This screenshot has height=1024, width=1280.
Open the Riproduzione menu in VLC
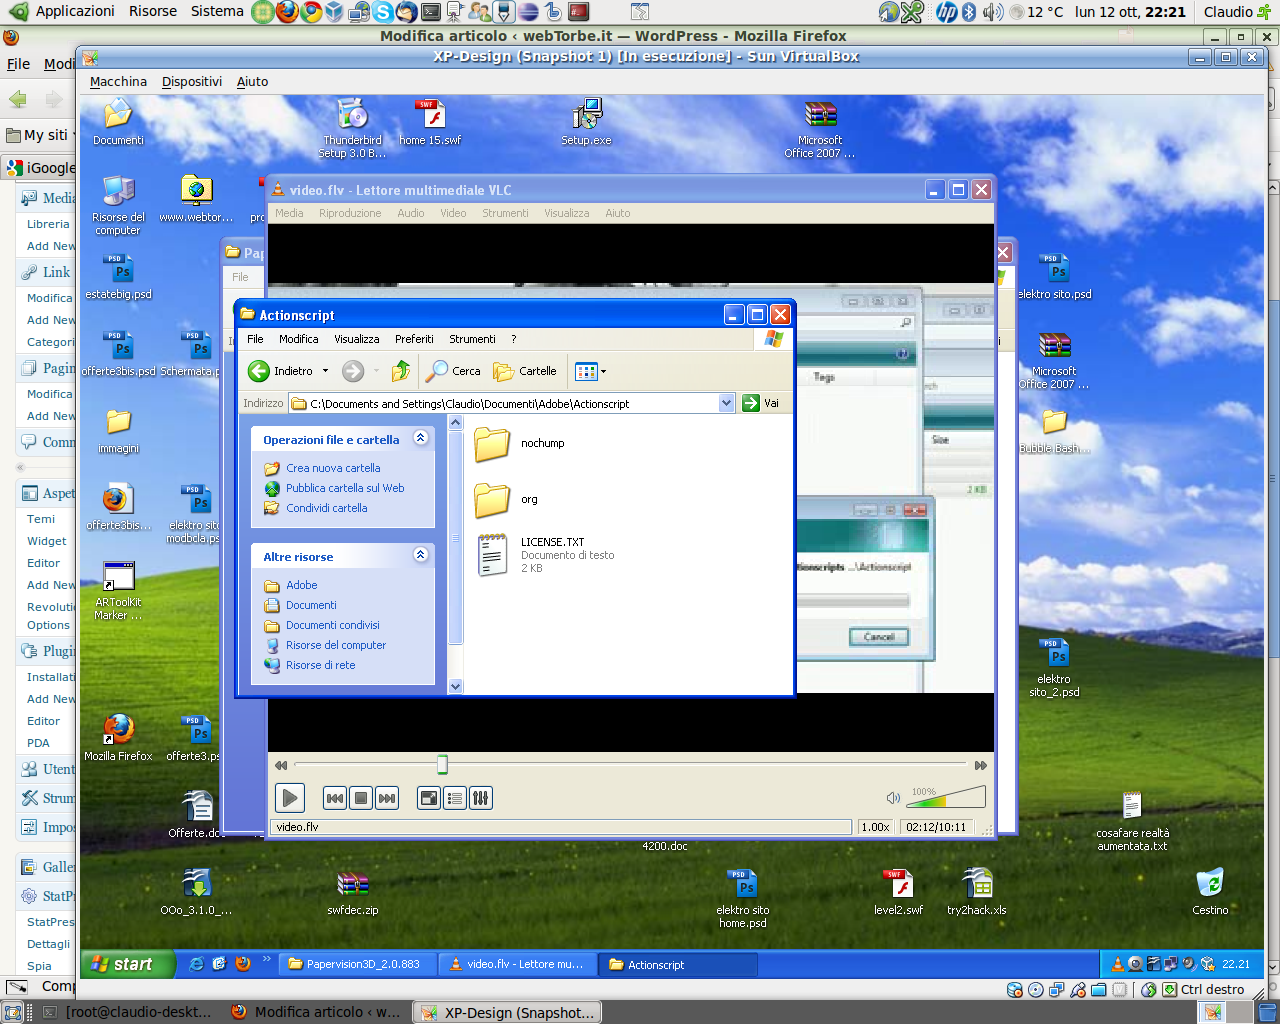click(x=350, y=213)
